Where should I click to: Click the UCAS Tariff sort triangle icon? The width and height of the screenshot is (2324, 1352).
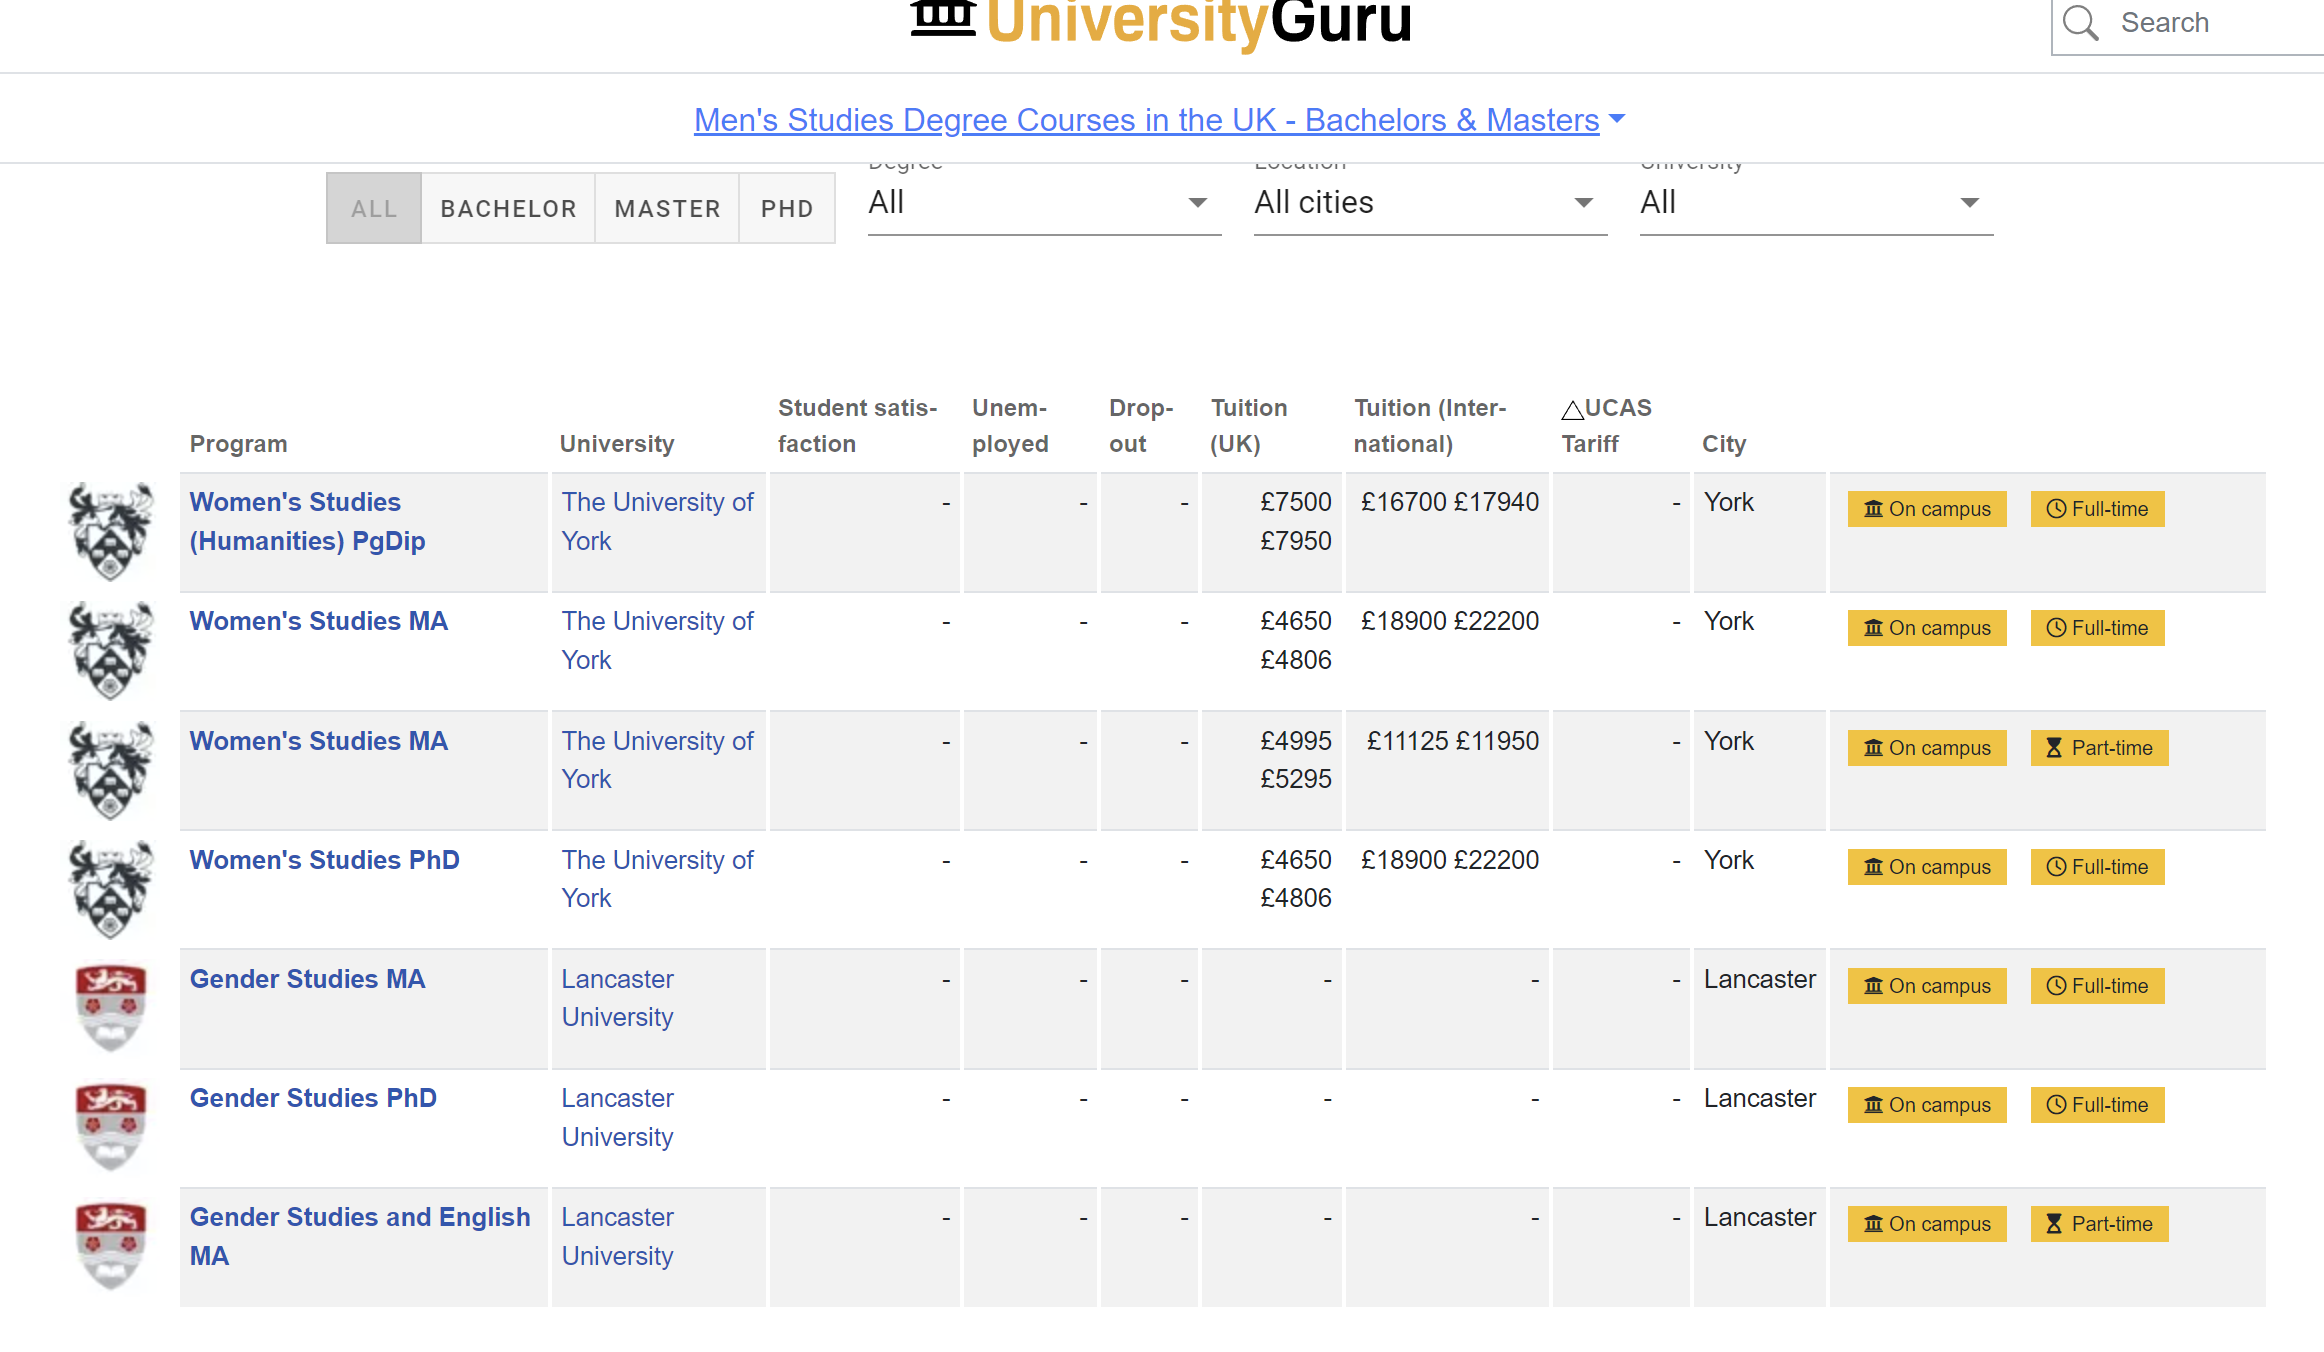point(1572,410)
